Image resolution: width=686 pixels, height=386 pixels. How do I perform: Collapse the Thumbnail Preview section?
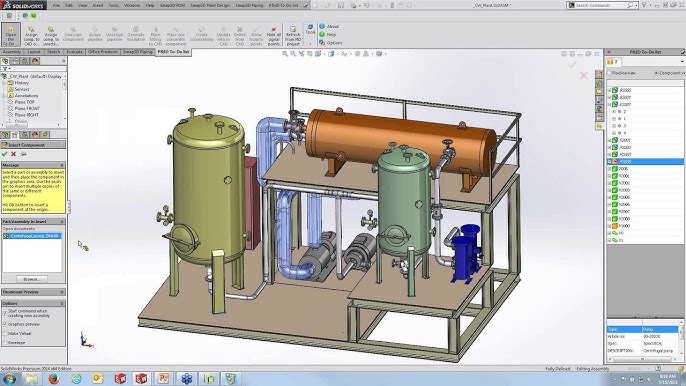coord(62,292)
